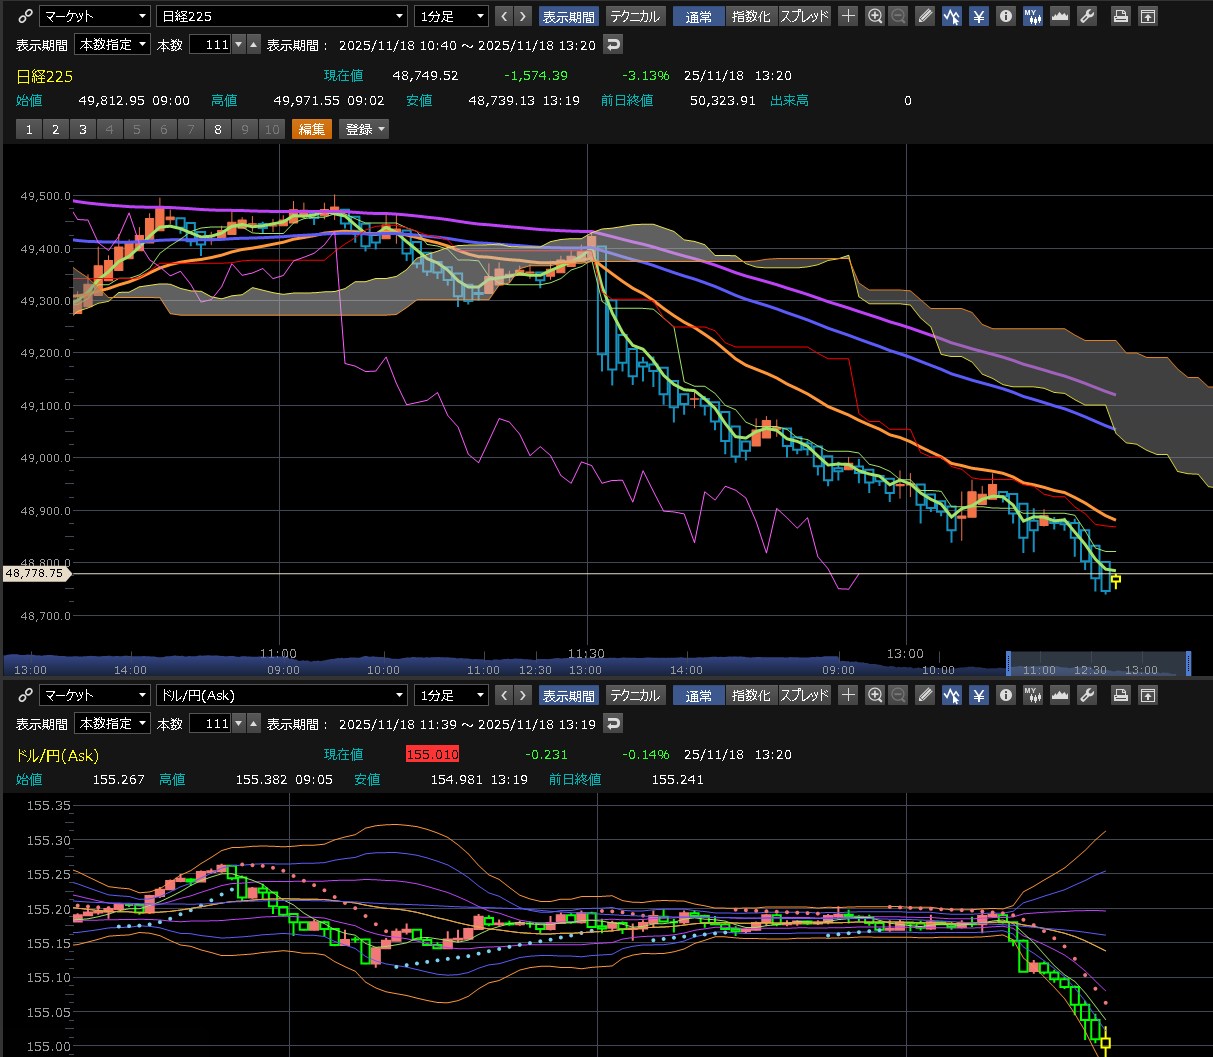Open the 1分足 timeframe dropdown in top chart
This screenshot has width=1213, height=1057.
click(451, 16)
